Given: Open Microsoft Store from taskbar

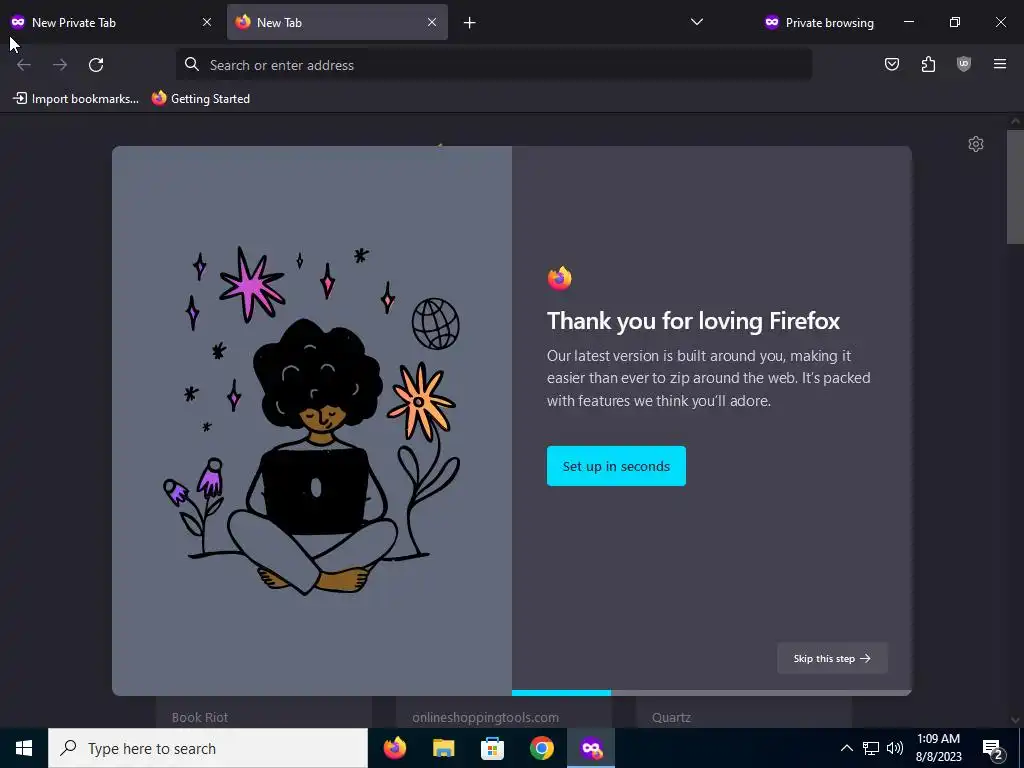Looking at the screenshot, I should click(x=492, y=748).
